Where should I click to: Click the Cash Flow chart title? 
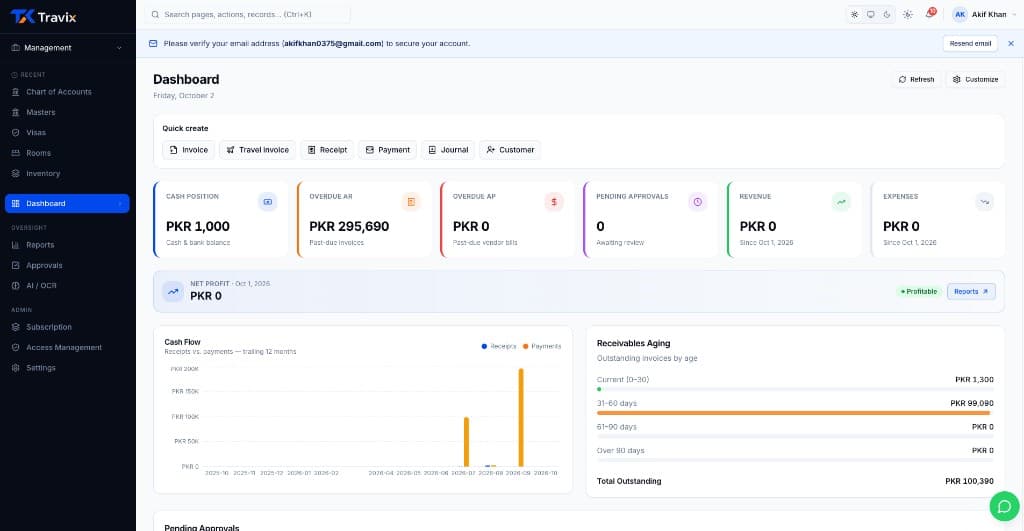tap(182, 342)
